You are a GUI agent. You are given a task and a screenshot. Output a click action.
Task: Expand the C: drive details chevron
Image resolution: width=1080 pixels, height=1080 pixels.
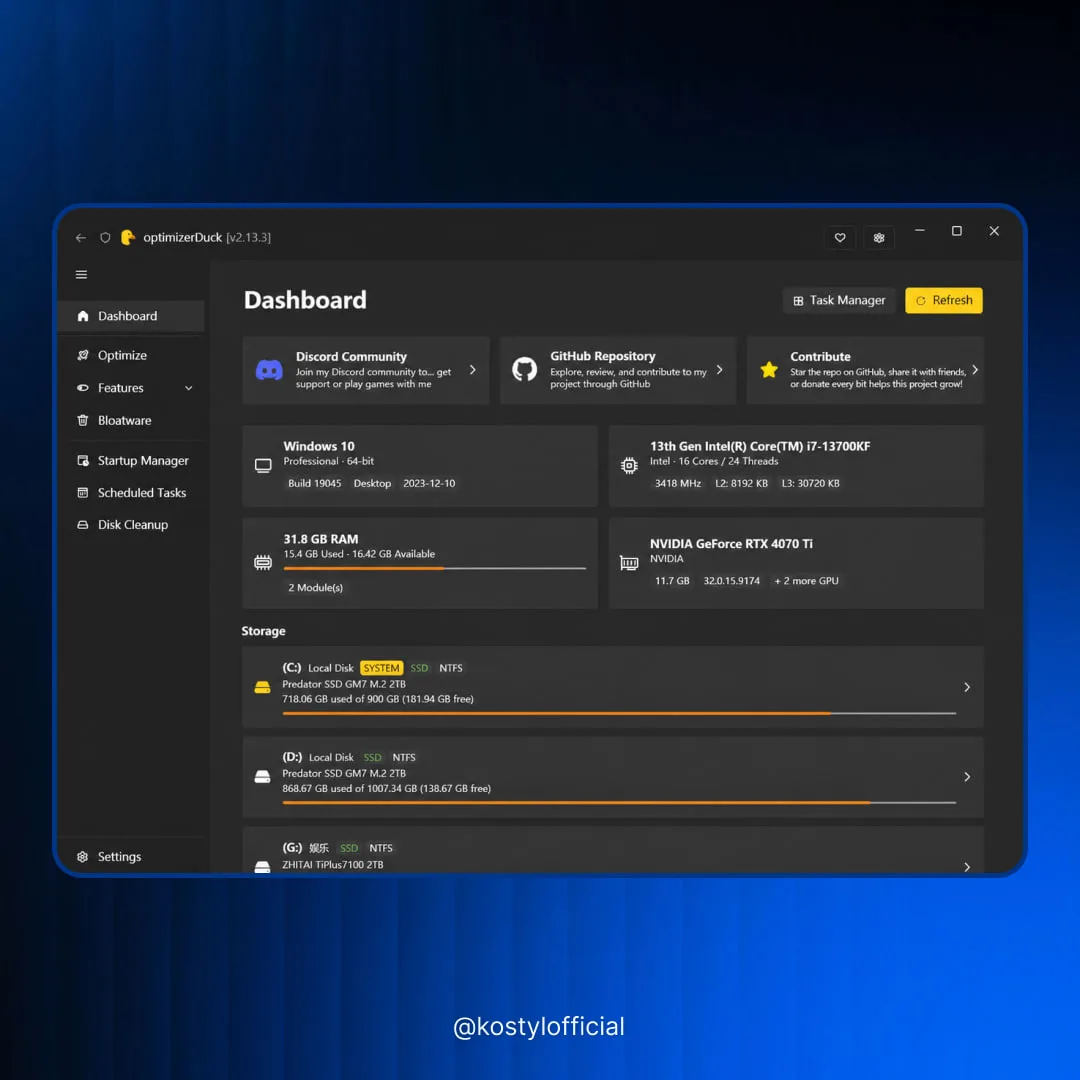point(967,687)
